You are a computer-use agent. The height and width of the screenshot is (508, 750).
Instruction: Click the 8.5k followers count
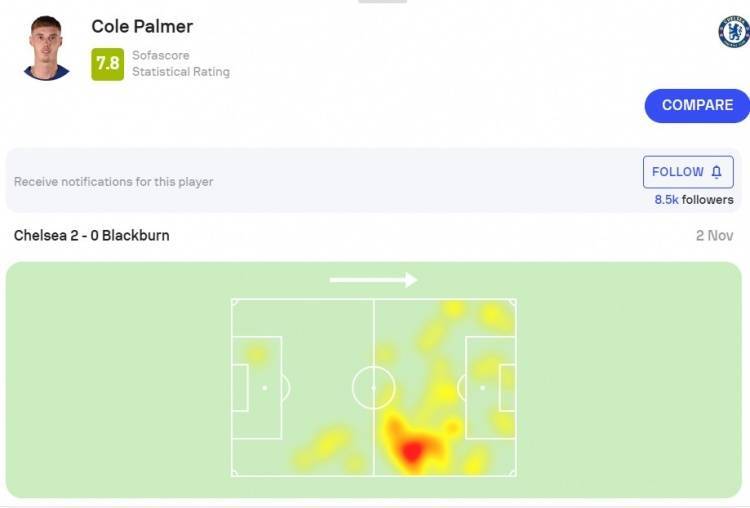[x=694, y=199]
